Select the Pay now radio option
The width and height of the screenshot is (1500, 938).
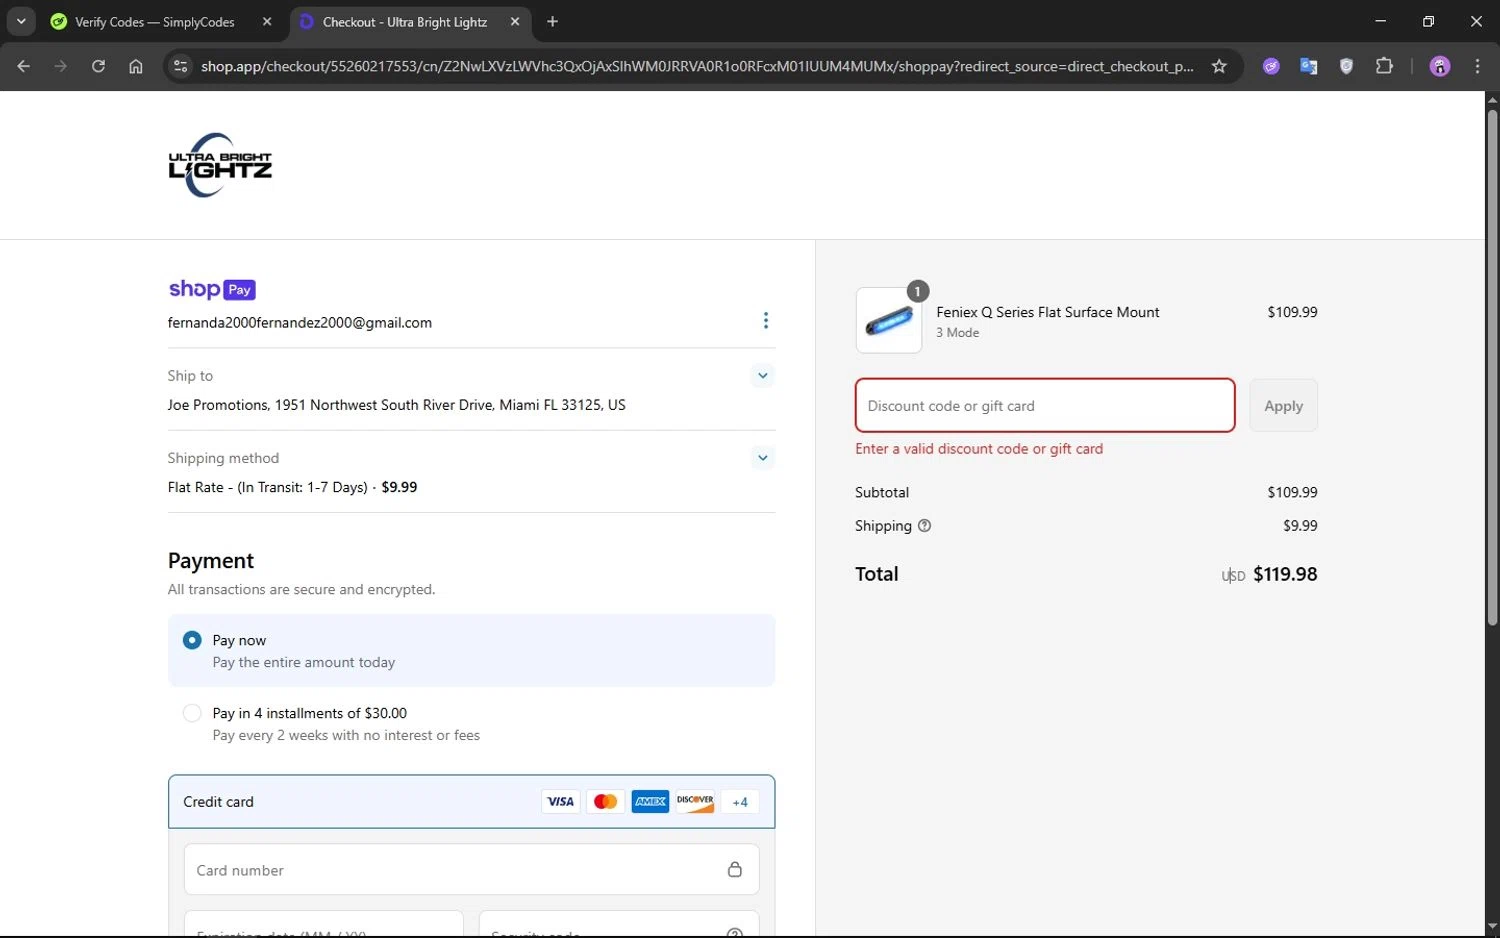[x=192, y=640]
